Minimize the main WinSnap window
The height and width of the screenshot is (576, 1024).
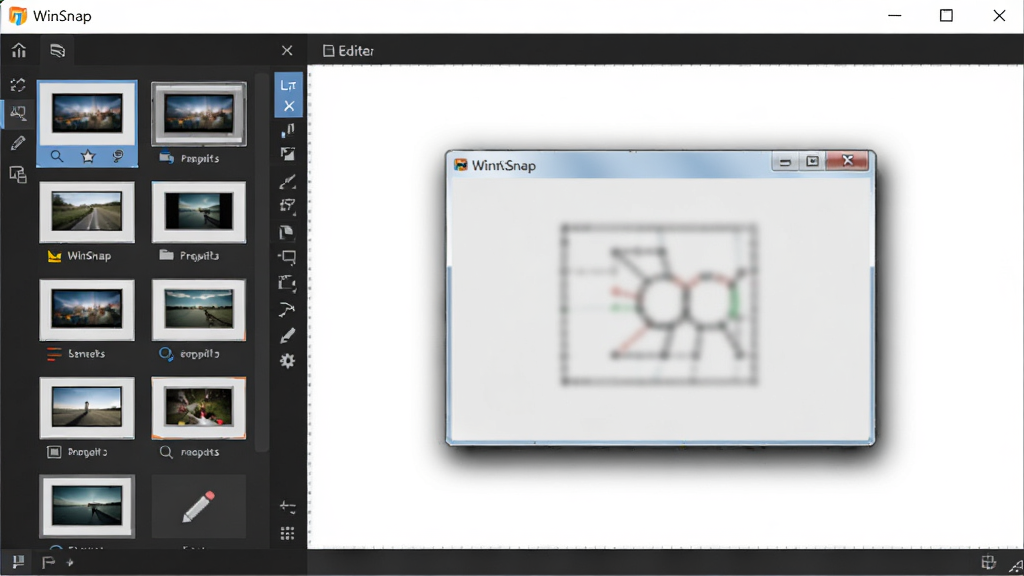tap(895, 16)
